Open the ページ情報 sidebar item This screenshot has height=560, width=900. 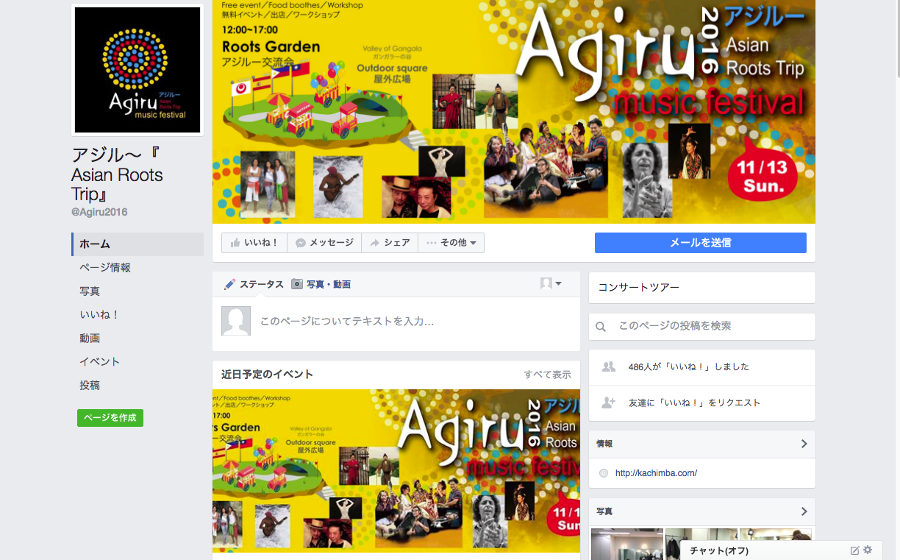click(105, 267)
